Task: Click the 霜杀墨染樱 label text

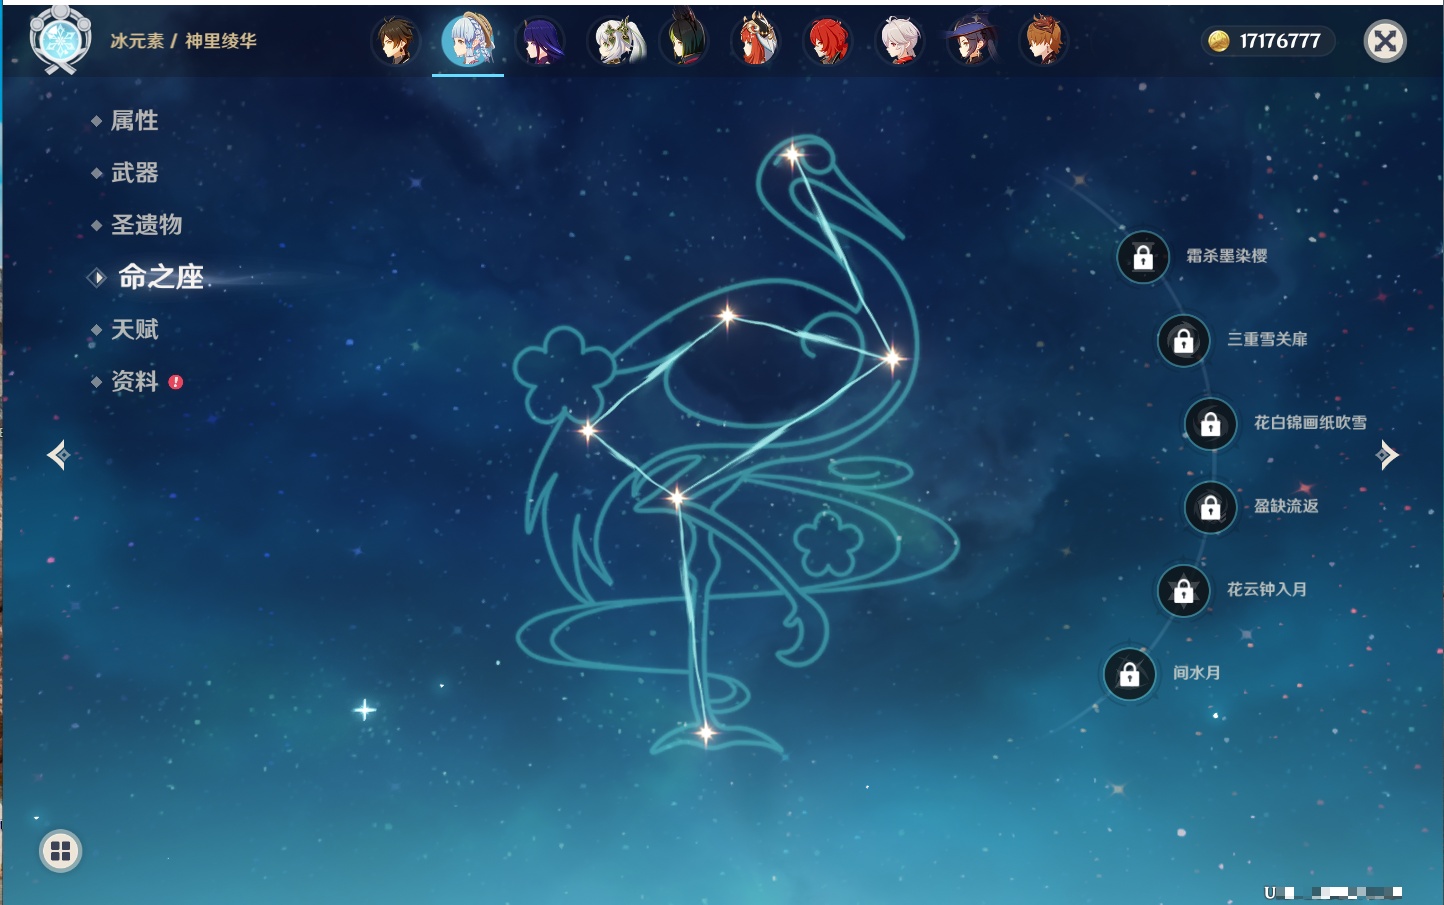Action: [1227, 256]
